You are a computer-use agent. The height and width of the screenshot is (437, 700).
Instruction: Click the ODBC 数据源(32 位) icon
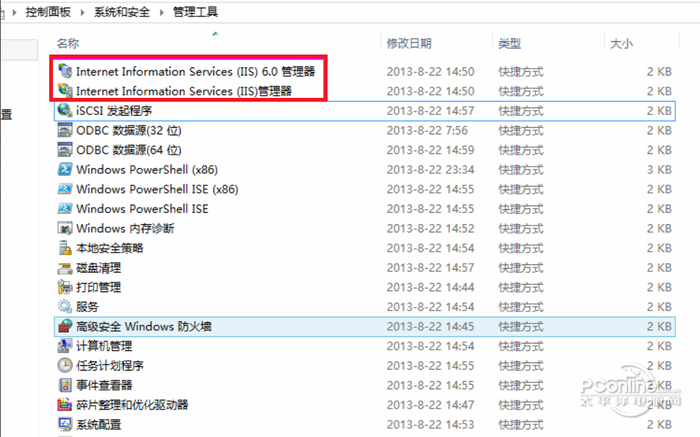tap(65, 130)
